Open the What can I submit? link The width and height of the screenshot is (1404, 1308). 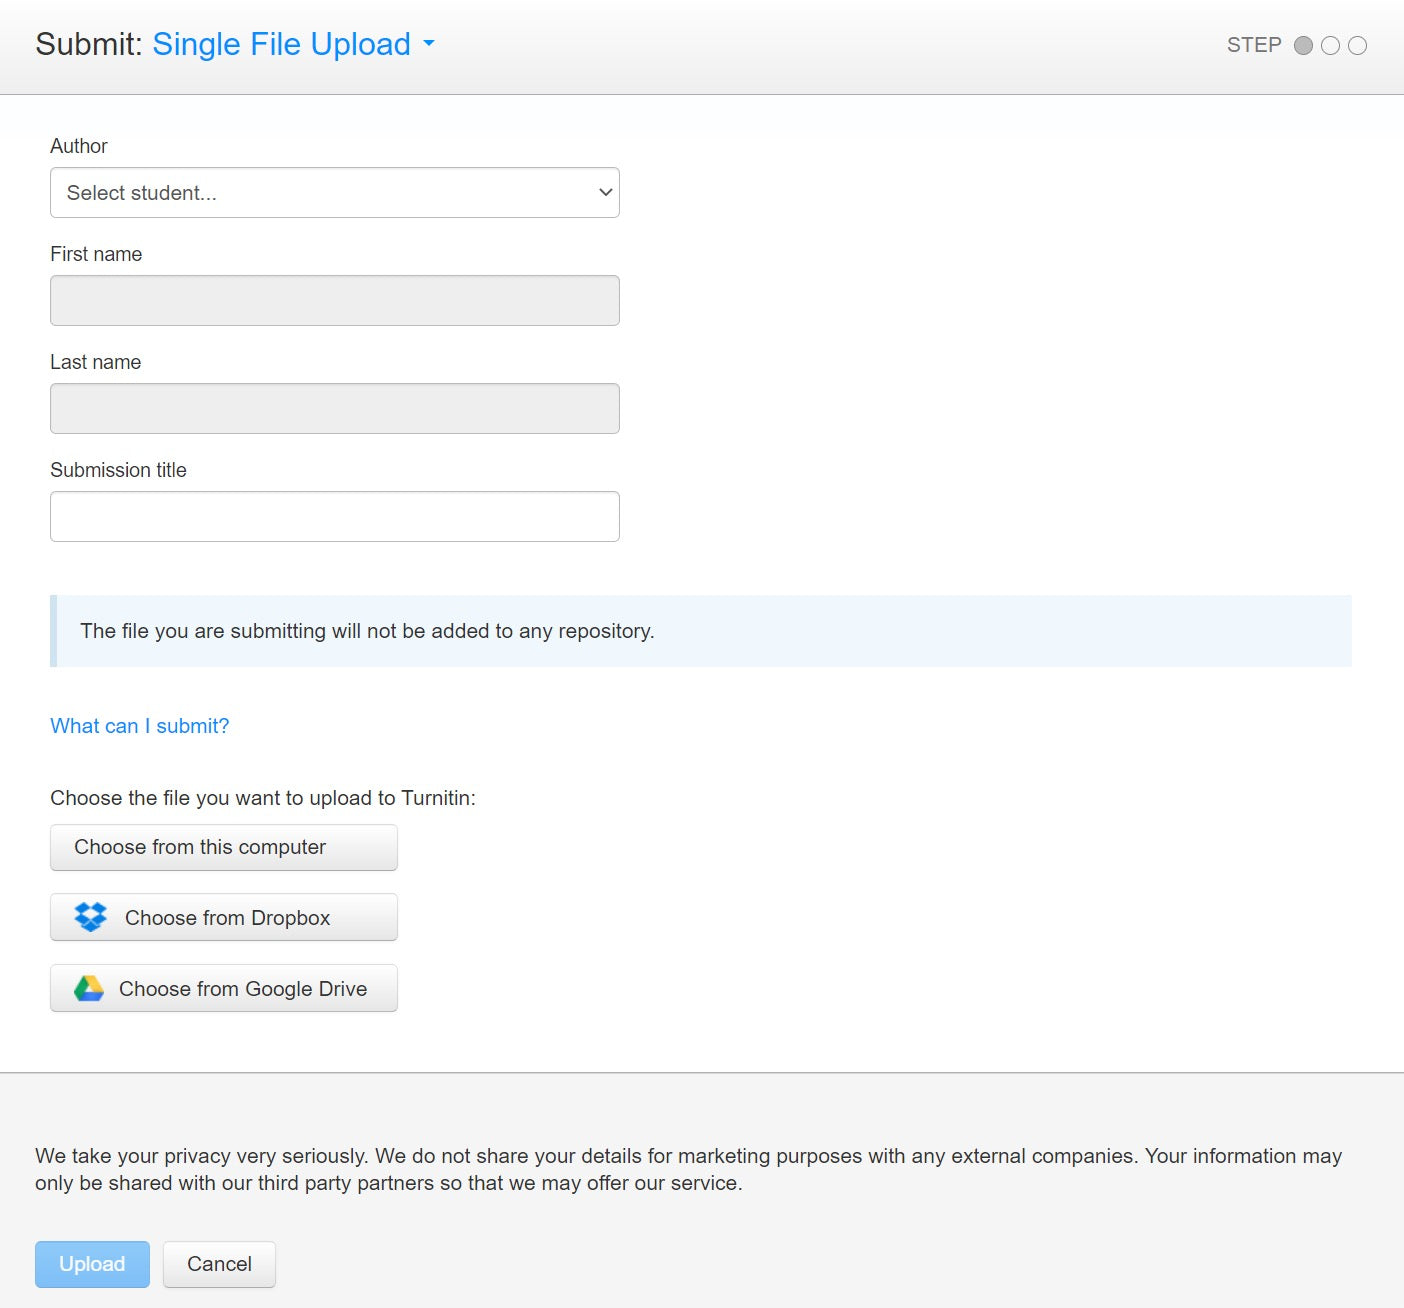click(x=140, y=726)
